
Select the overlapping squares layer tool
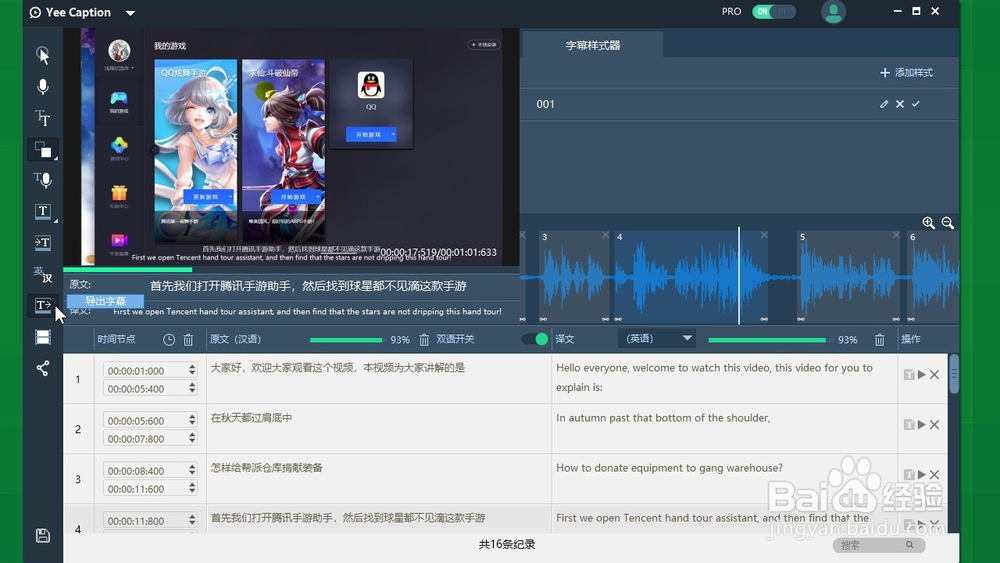(43, 149)
